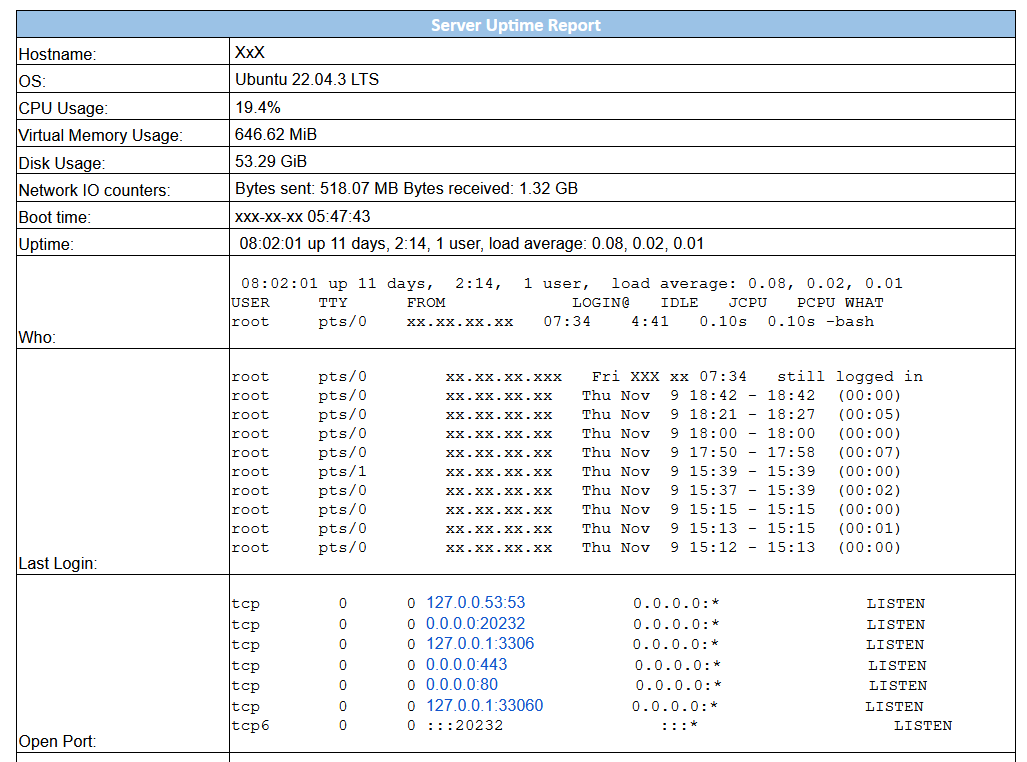Select the Server Uptime Report title
Viewport: 1027px width, 762px height.
coord(515,25)
